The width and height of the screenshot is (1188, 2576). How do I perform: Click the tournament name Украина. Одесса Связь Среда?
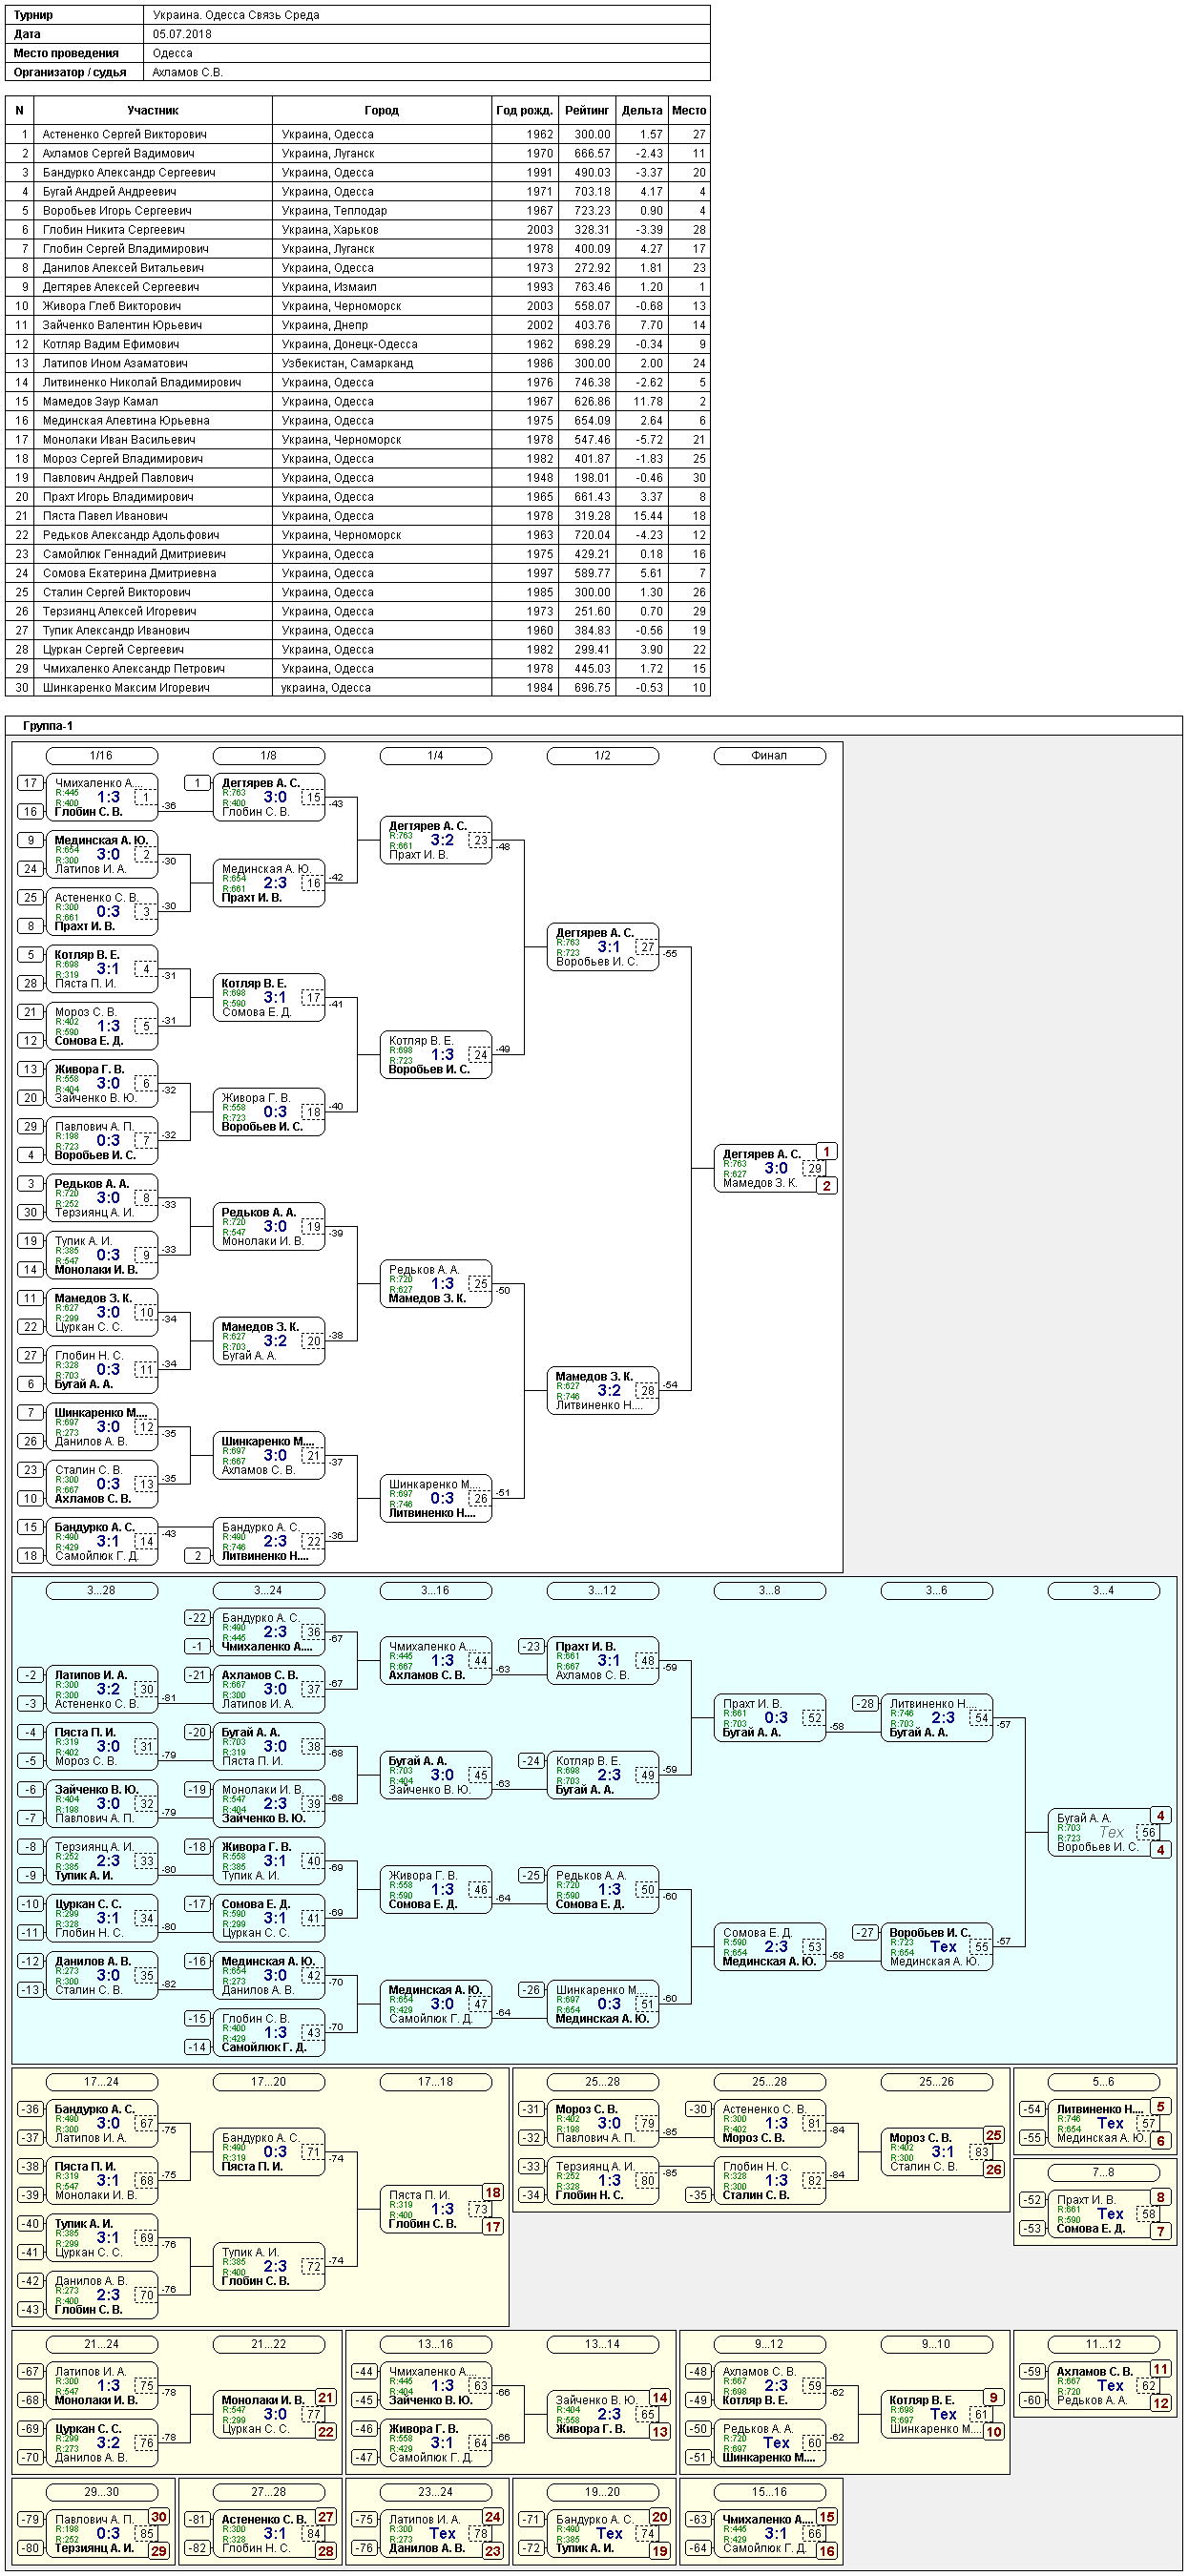click(x=236, y=15)
